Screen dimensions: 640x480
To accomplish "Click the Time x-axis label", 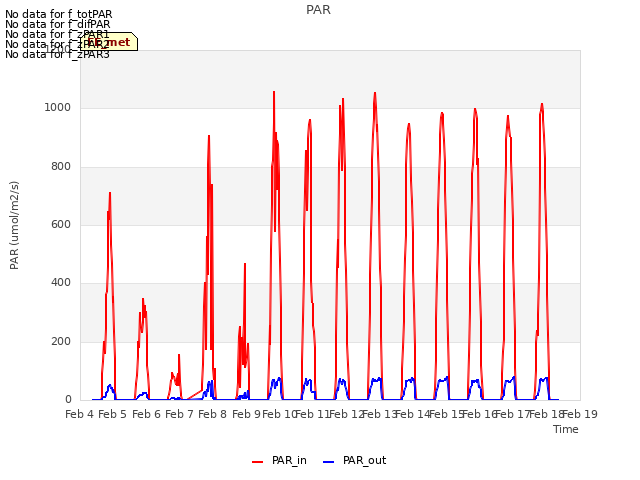I will (566, 429).
